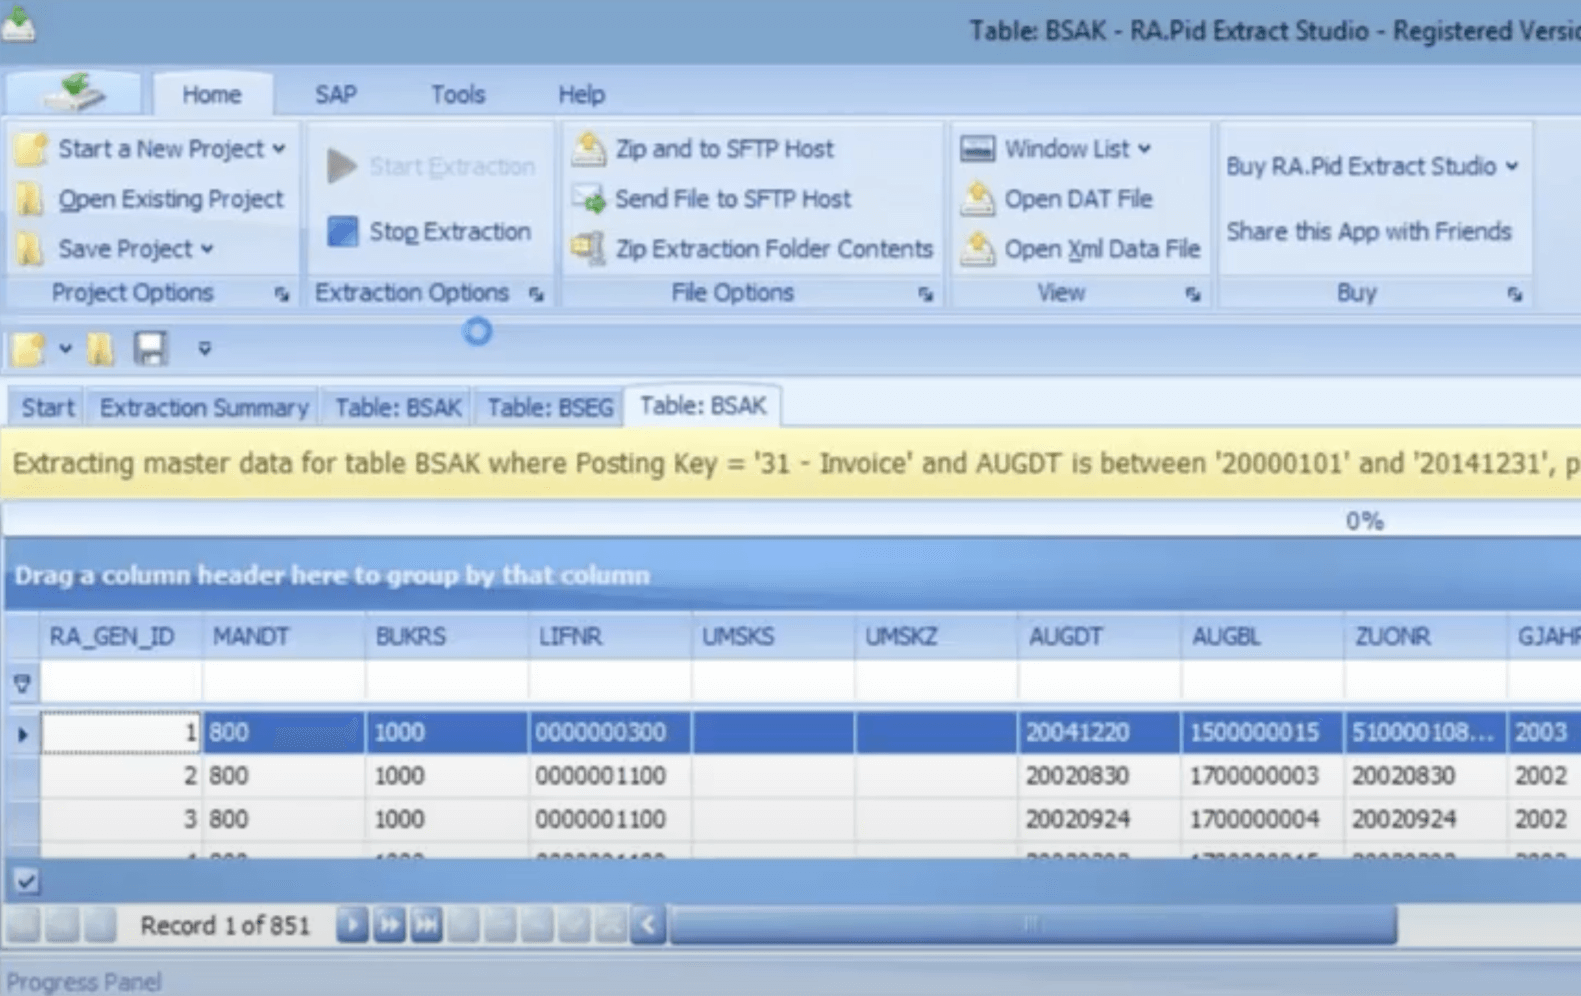Image resolution: width=1581 pixels, height=996 pixels.
Task: Click the Open Existing Project button label
Action: pyautogui.click(x=171, y=199)
